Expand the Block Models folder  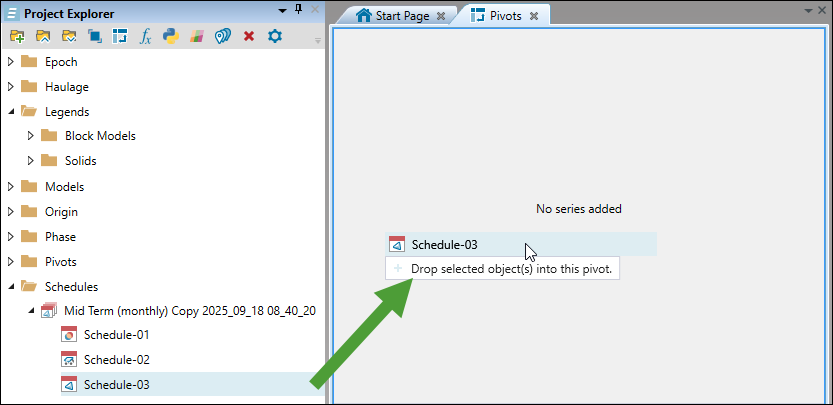31,136
